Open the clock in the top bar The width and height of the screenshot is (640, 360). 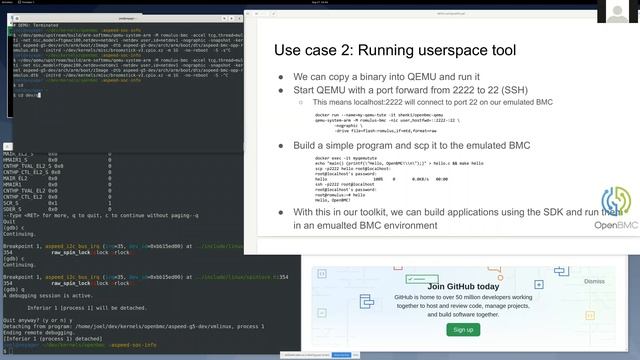click(320, 2)
